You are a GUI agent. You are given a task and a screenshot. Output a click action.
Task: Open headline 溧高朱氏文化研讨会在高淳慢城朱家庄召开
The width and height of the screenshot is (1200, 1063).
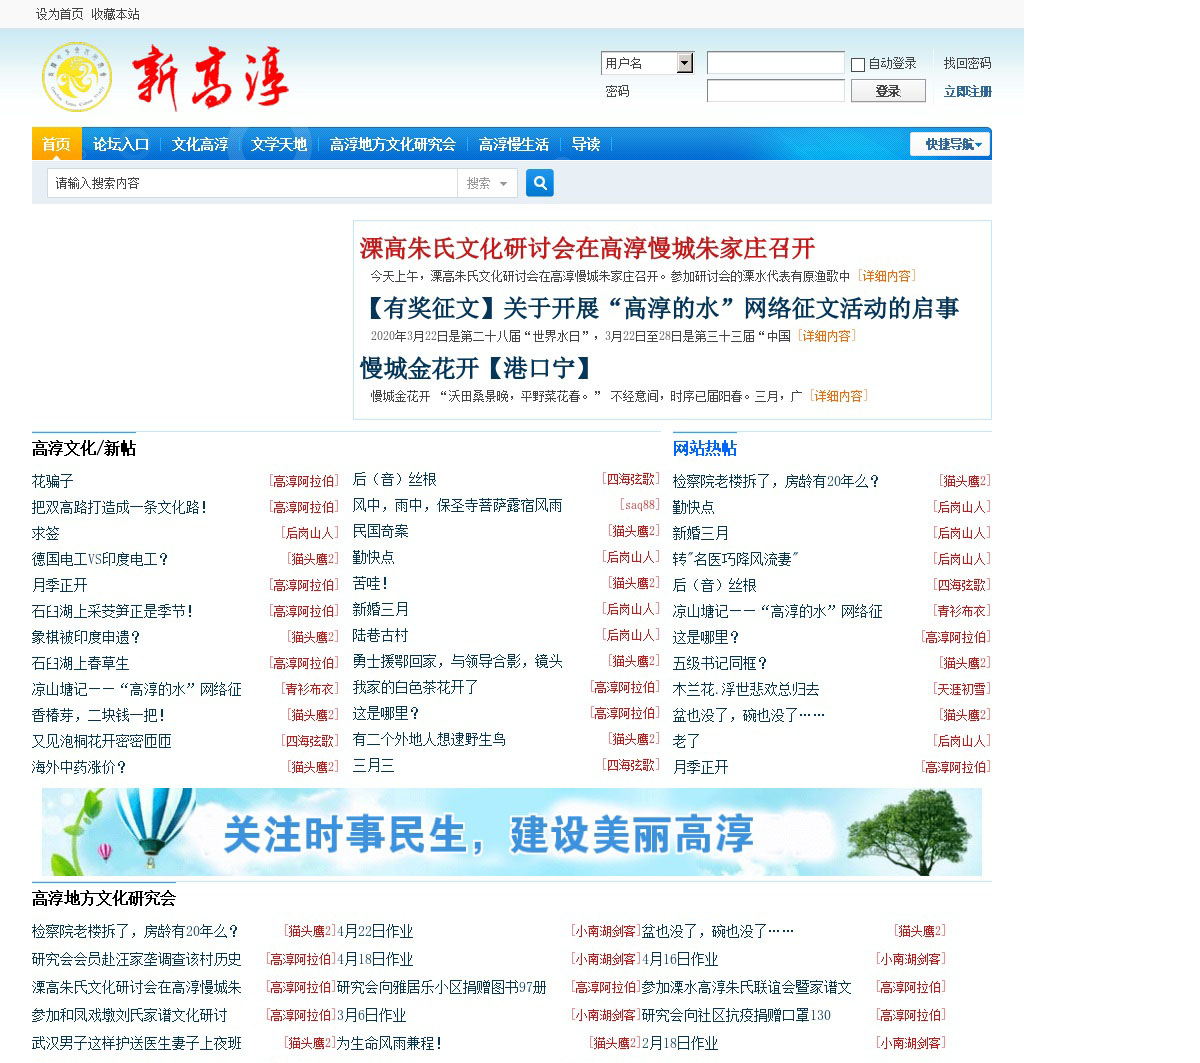pos(587,248)
